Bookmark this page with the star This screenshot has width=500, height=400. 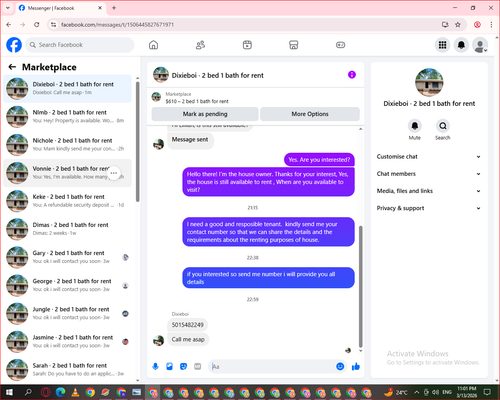click(458, 24)
